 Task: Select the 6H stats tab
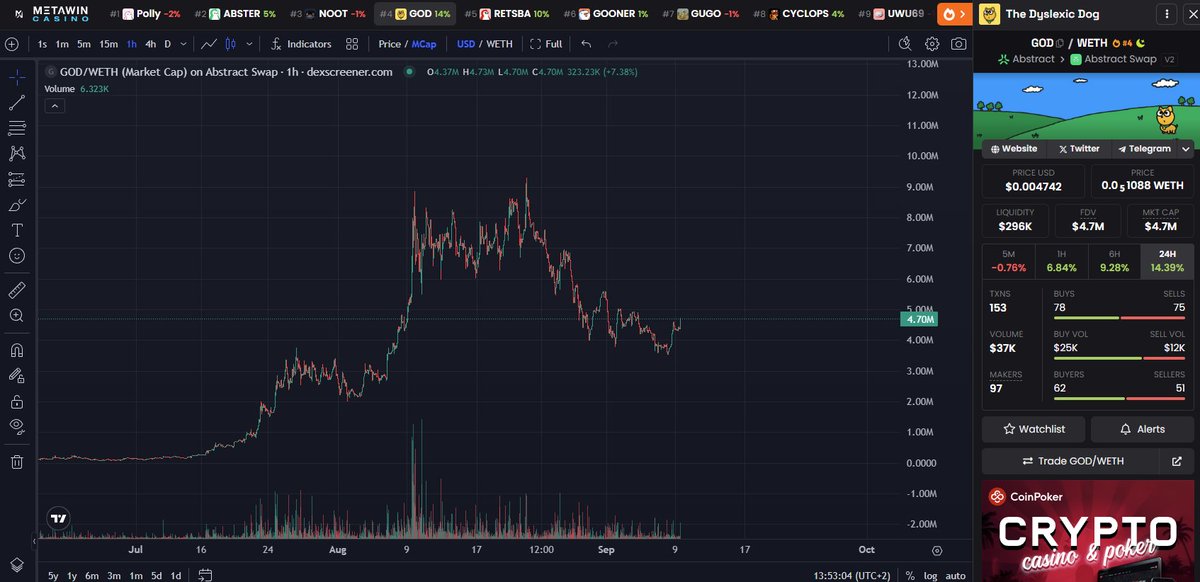click(x=1114, y=261)
